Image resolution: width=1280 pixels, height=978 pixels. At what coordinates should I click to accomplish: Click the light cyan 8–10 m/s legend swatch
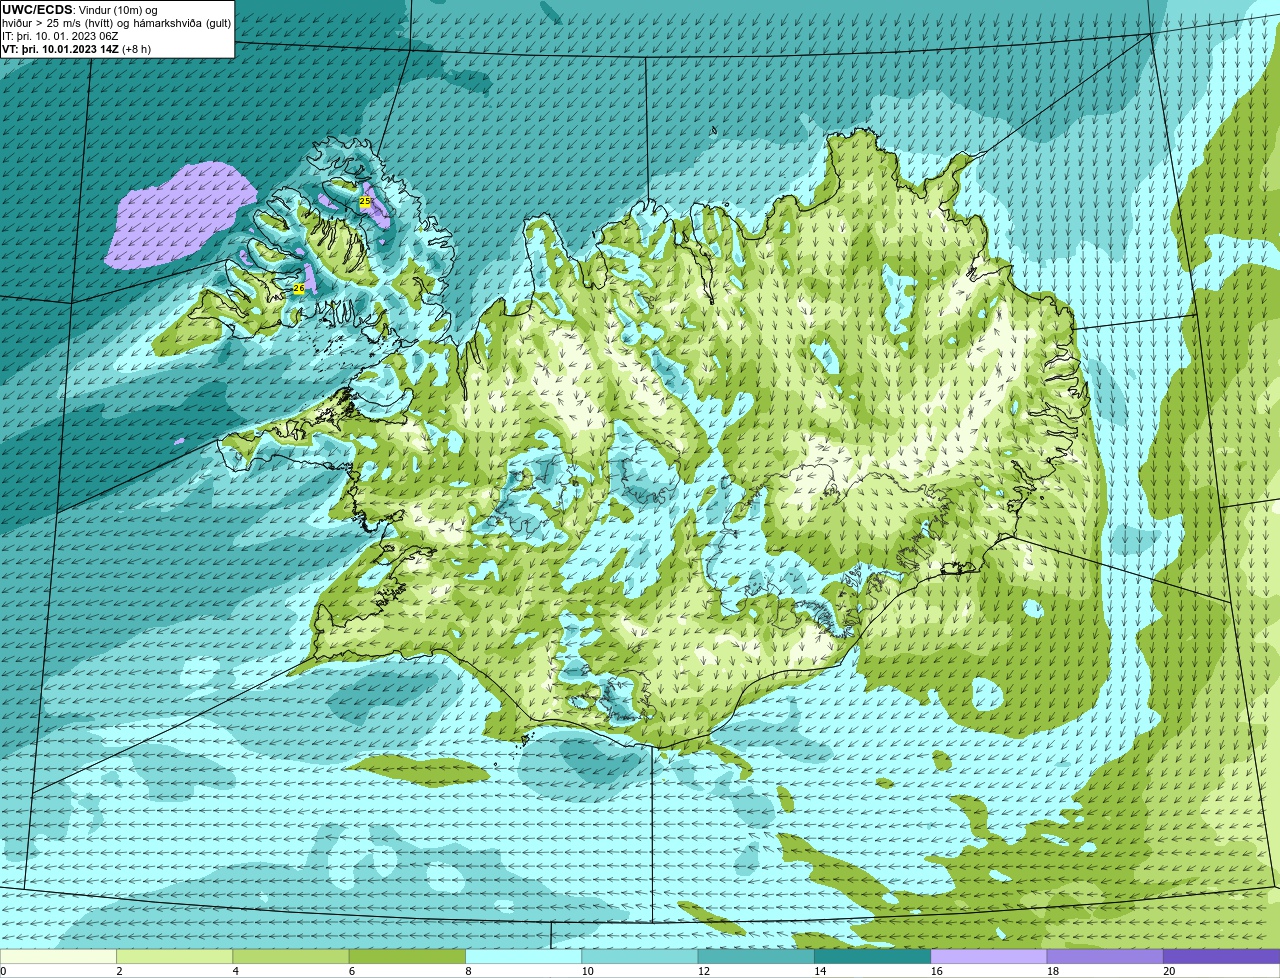point(524,956)
